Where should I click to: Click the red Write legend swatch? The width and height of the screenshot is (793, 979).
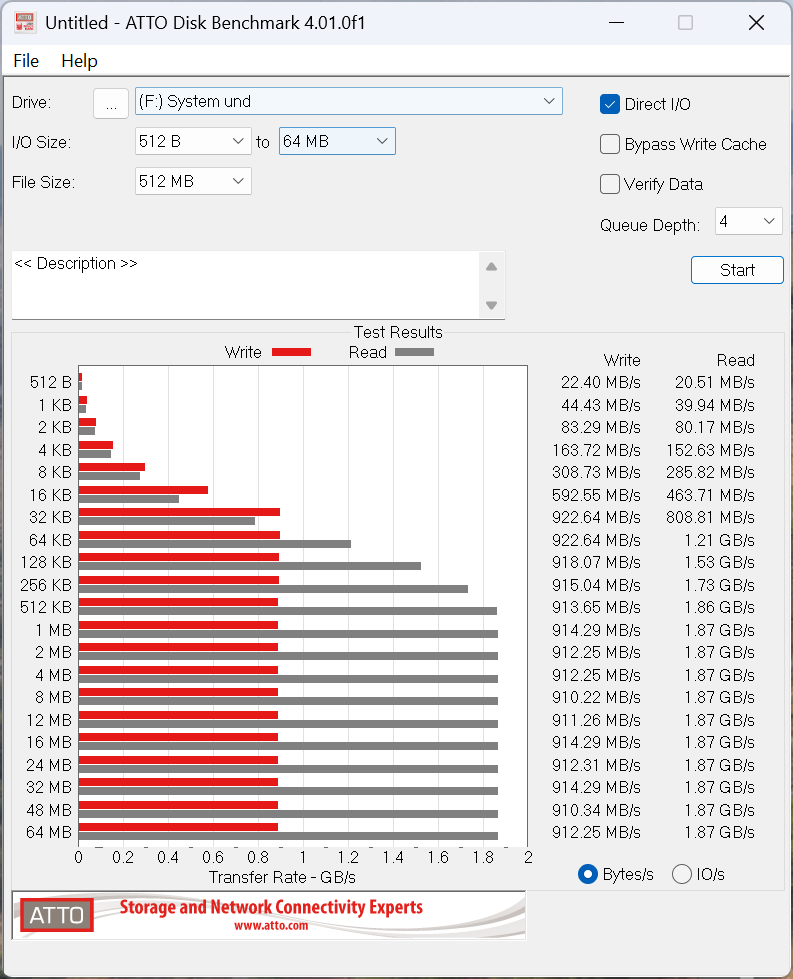[291, 352]
